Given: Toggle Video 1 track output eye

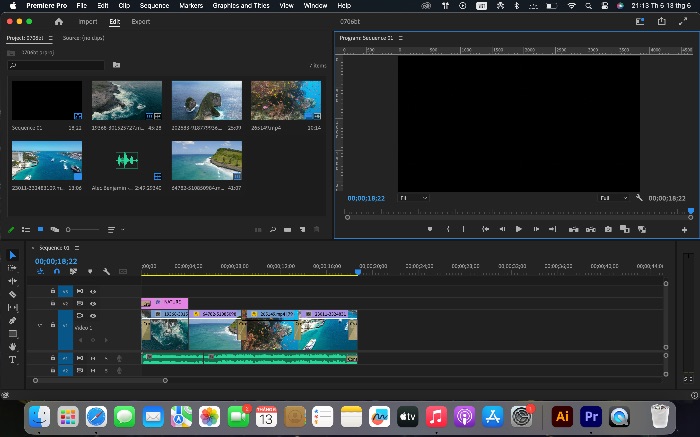Looking at the screenshot, I should pyautogui.click(x=93, y=316).
